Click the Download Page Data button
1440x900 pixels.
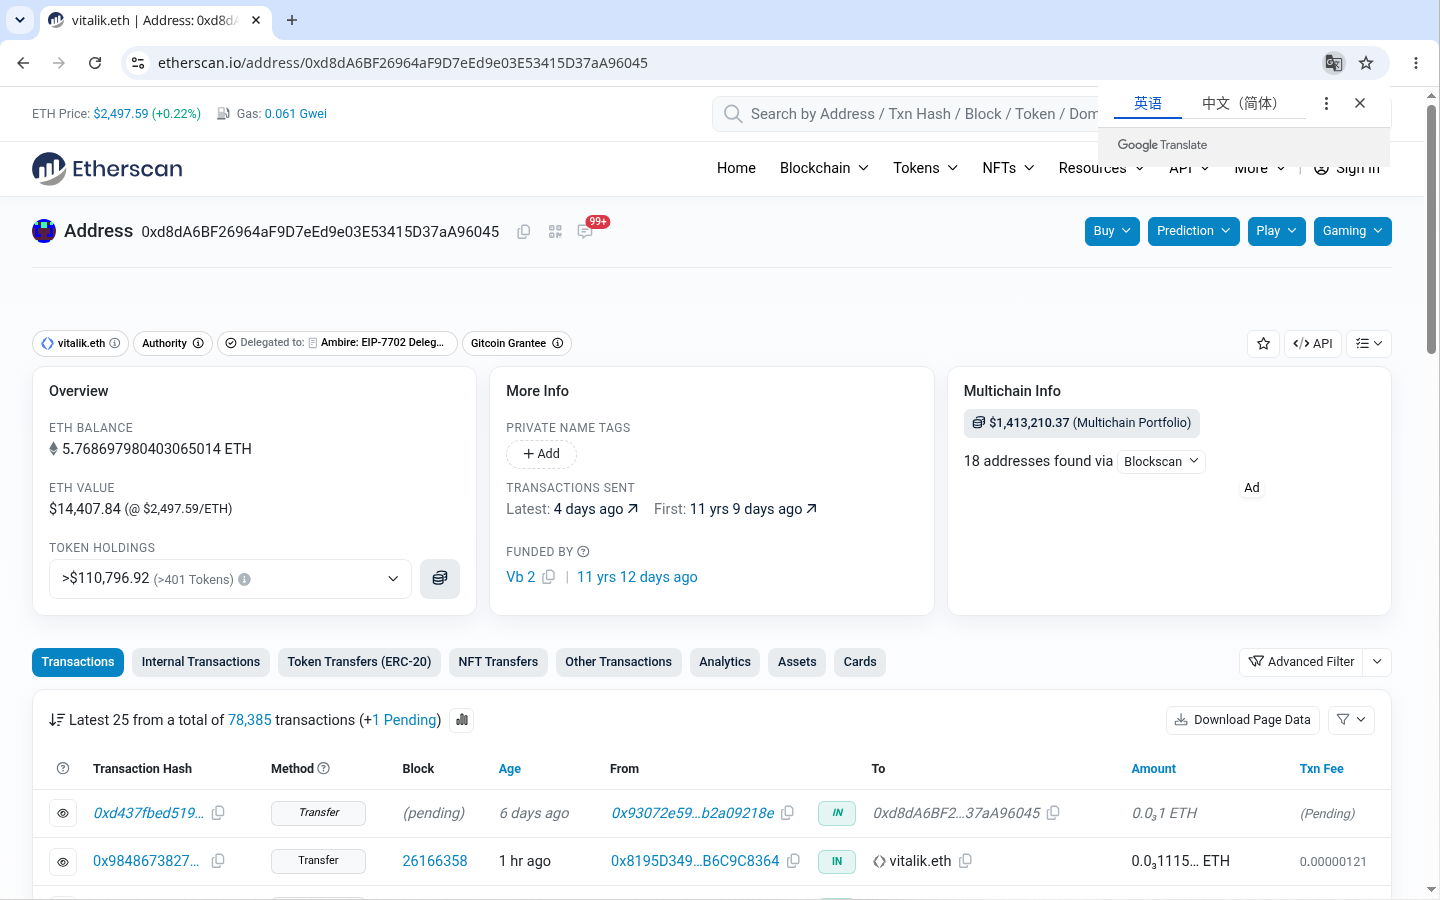point(1243,720)
